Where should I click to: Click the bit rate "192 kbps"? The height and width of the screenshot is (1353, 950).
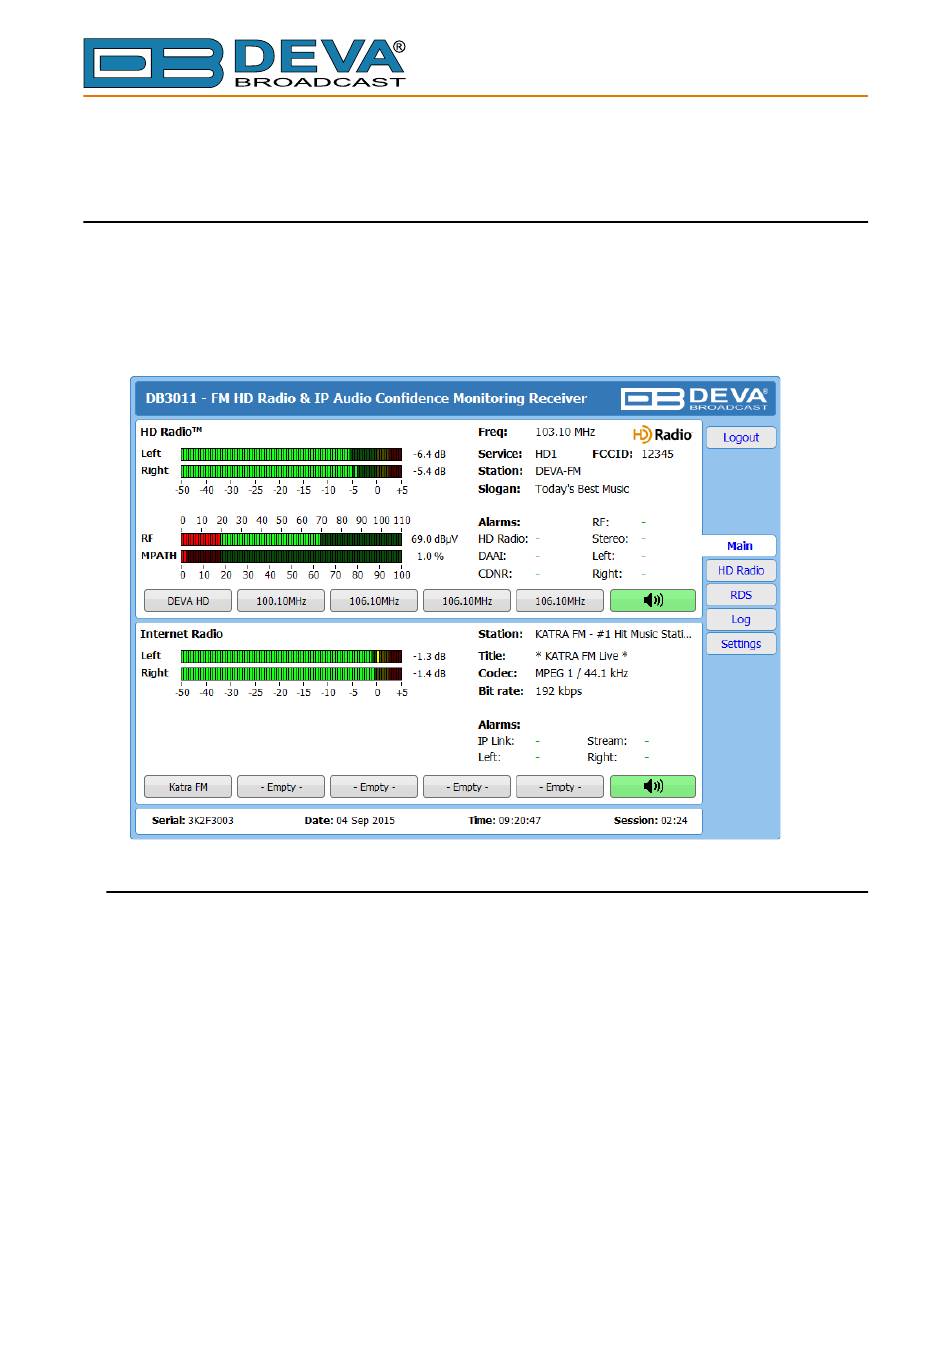[558, 691]
